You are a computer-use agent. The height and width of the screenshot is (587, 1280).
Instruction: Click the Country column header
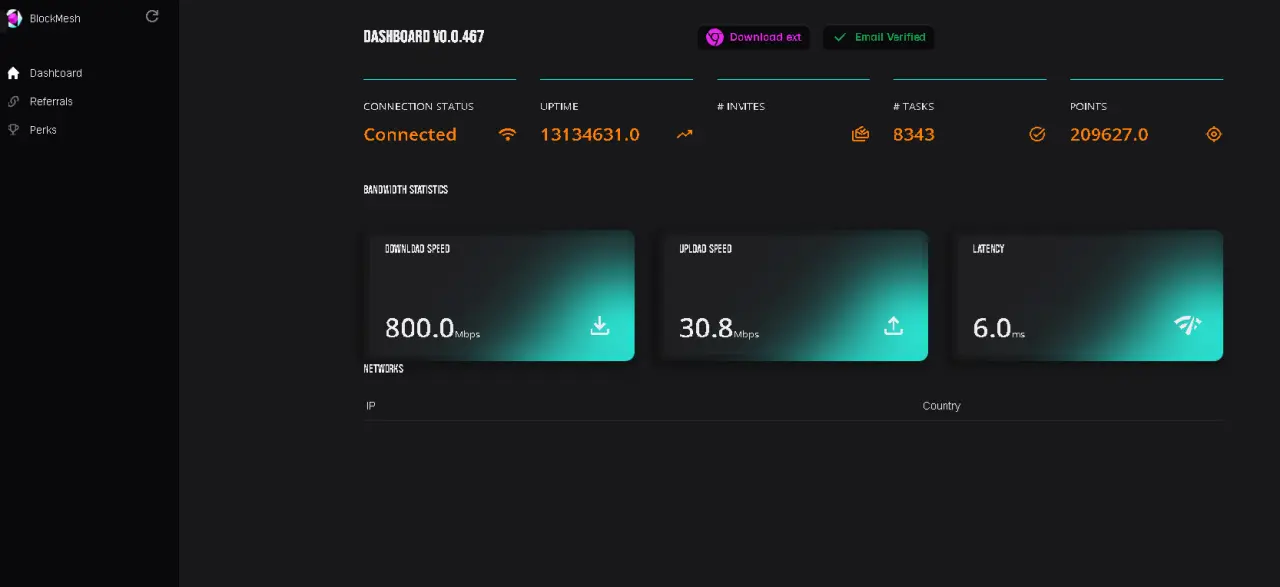click(x=941, y=406)
